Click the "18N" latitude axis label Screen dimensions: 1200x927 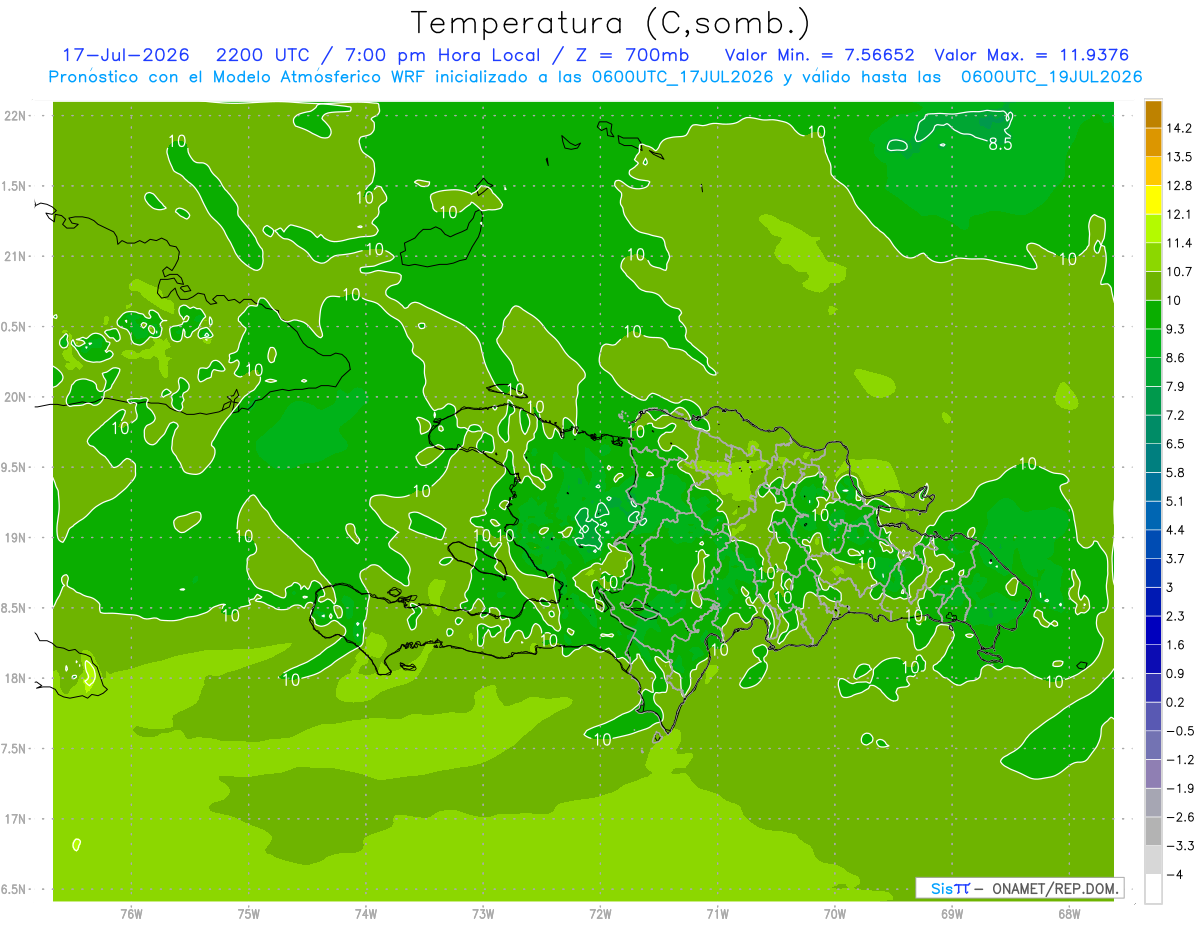pos(16,678)
